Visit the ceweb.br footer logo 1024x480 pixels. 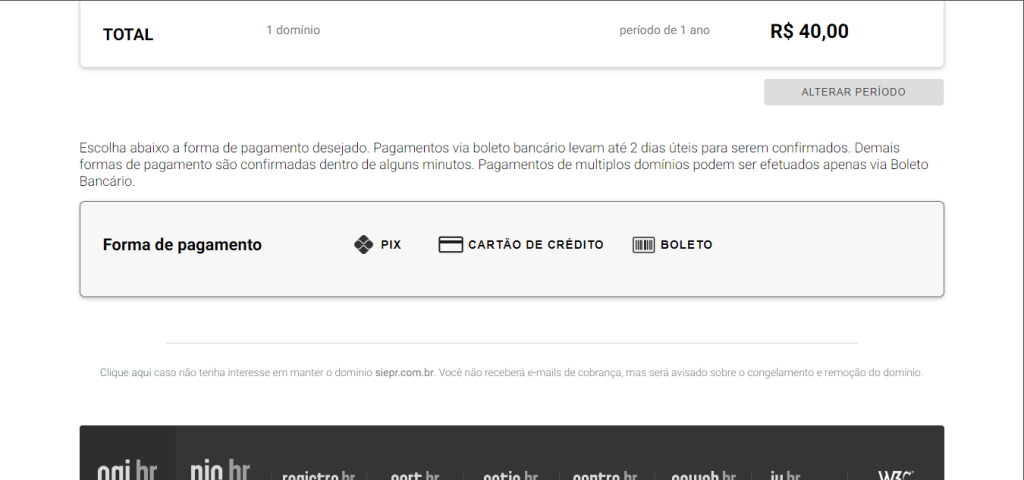point(703,475)
